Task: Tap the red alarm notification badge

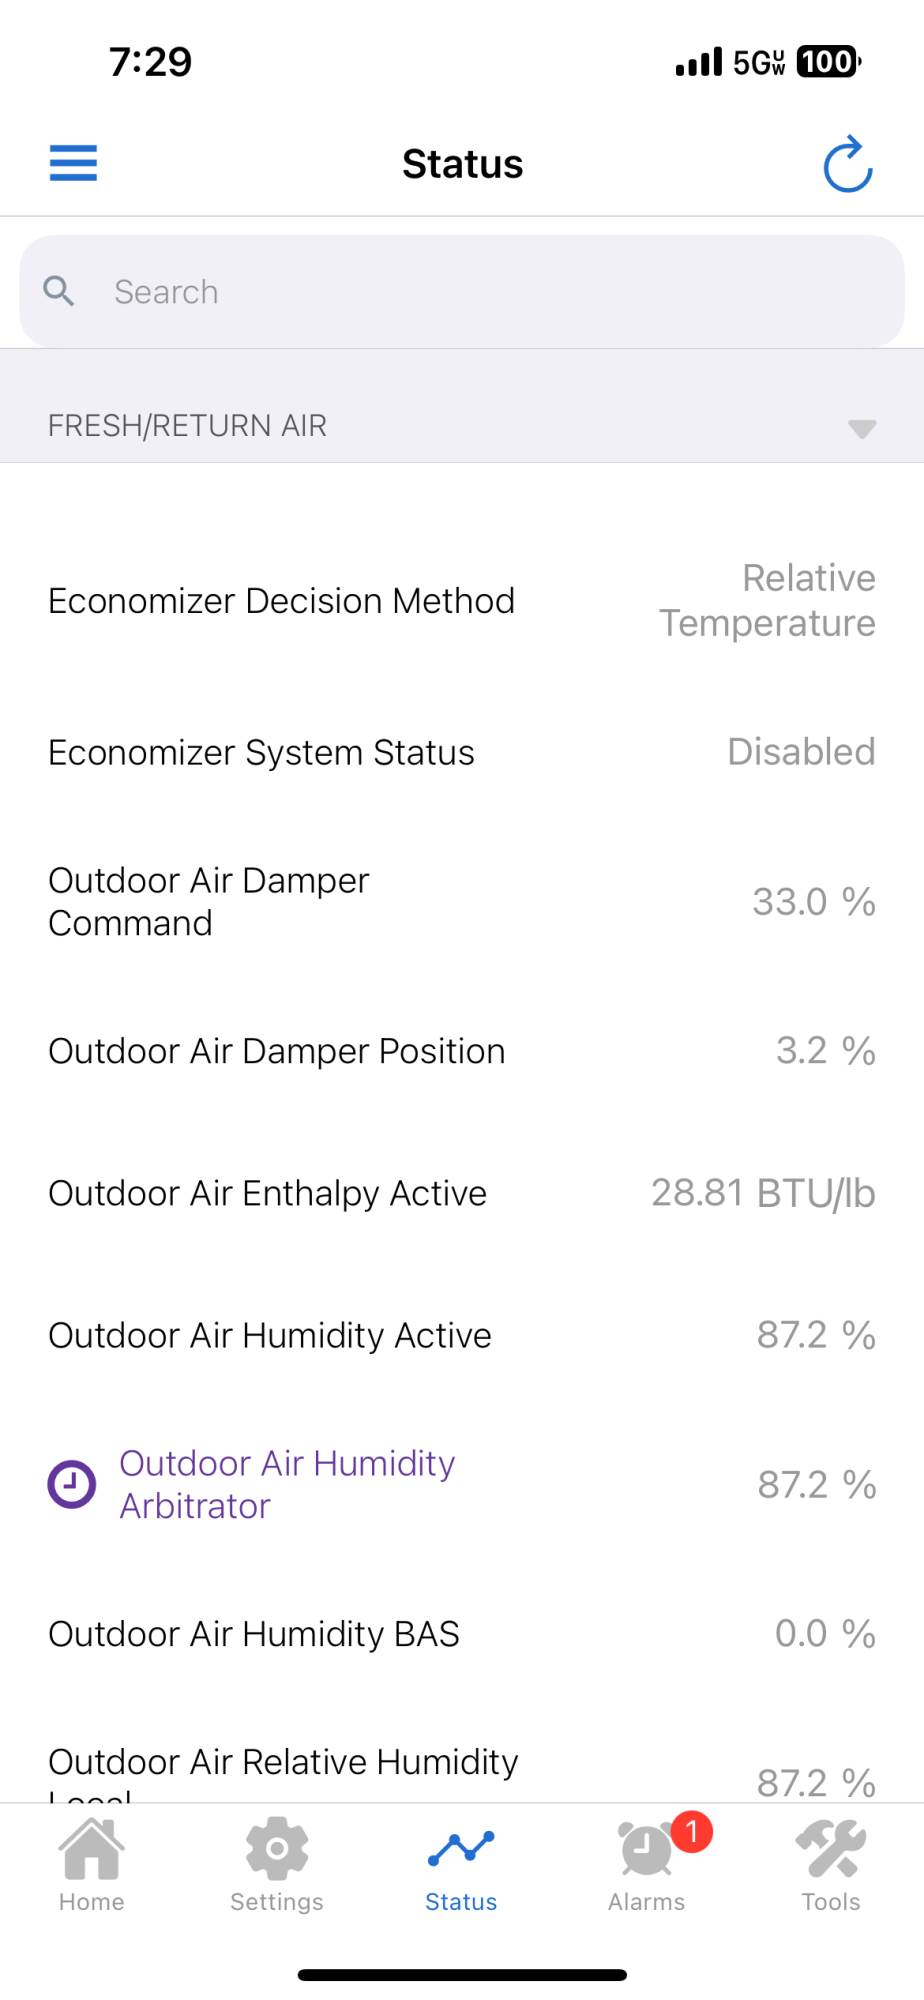Action: click(691, 1831)
